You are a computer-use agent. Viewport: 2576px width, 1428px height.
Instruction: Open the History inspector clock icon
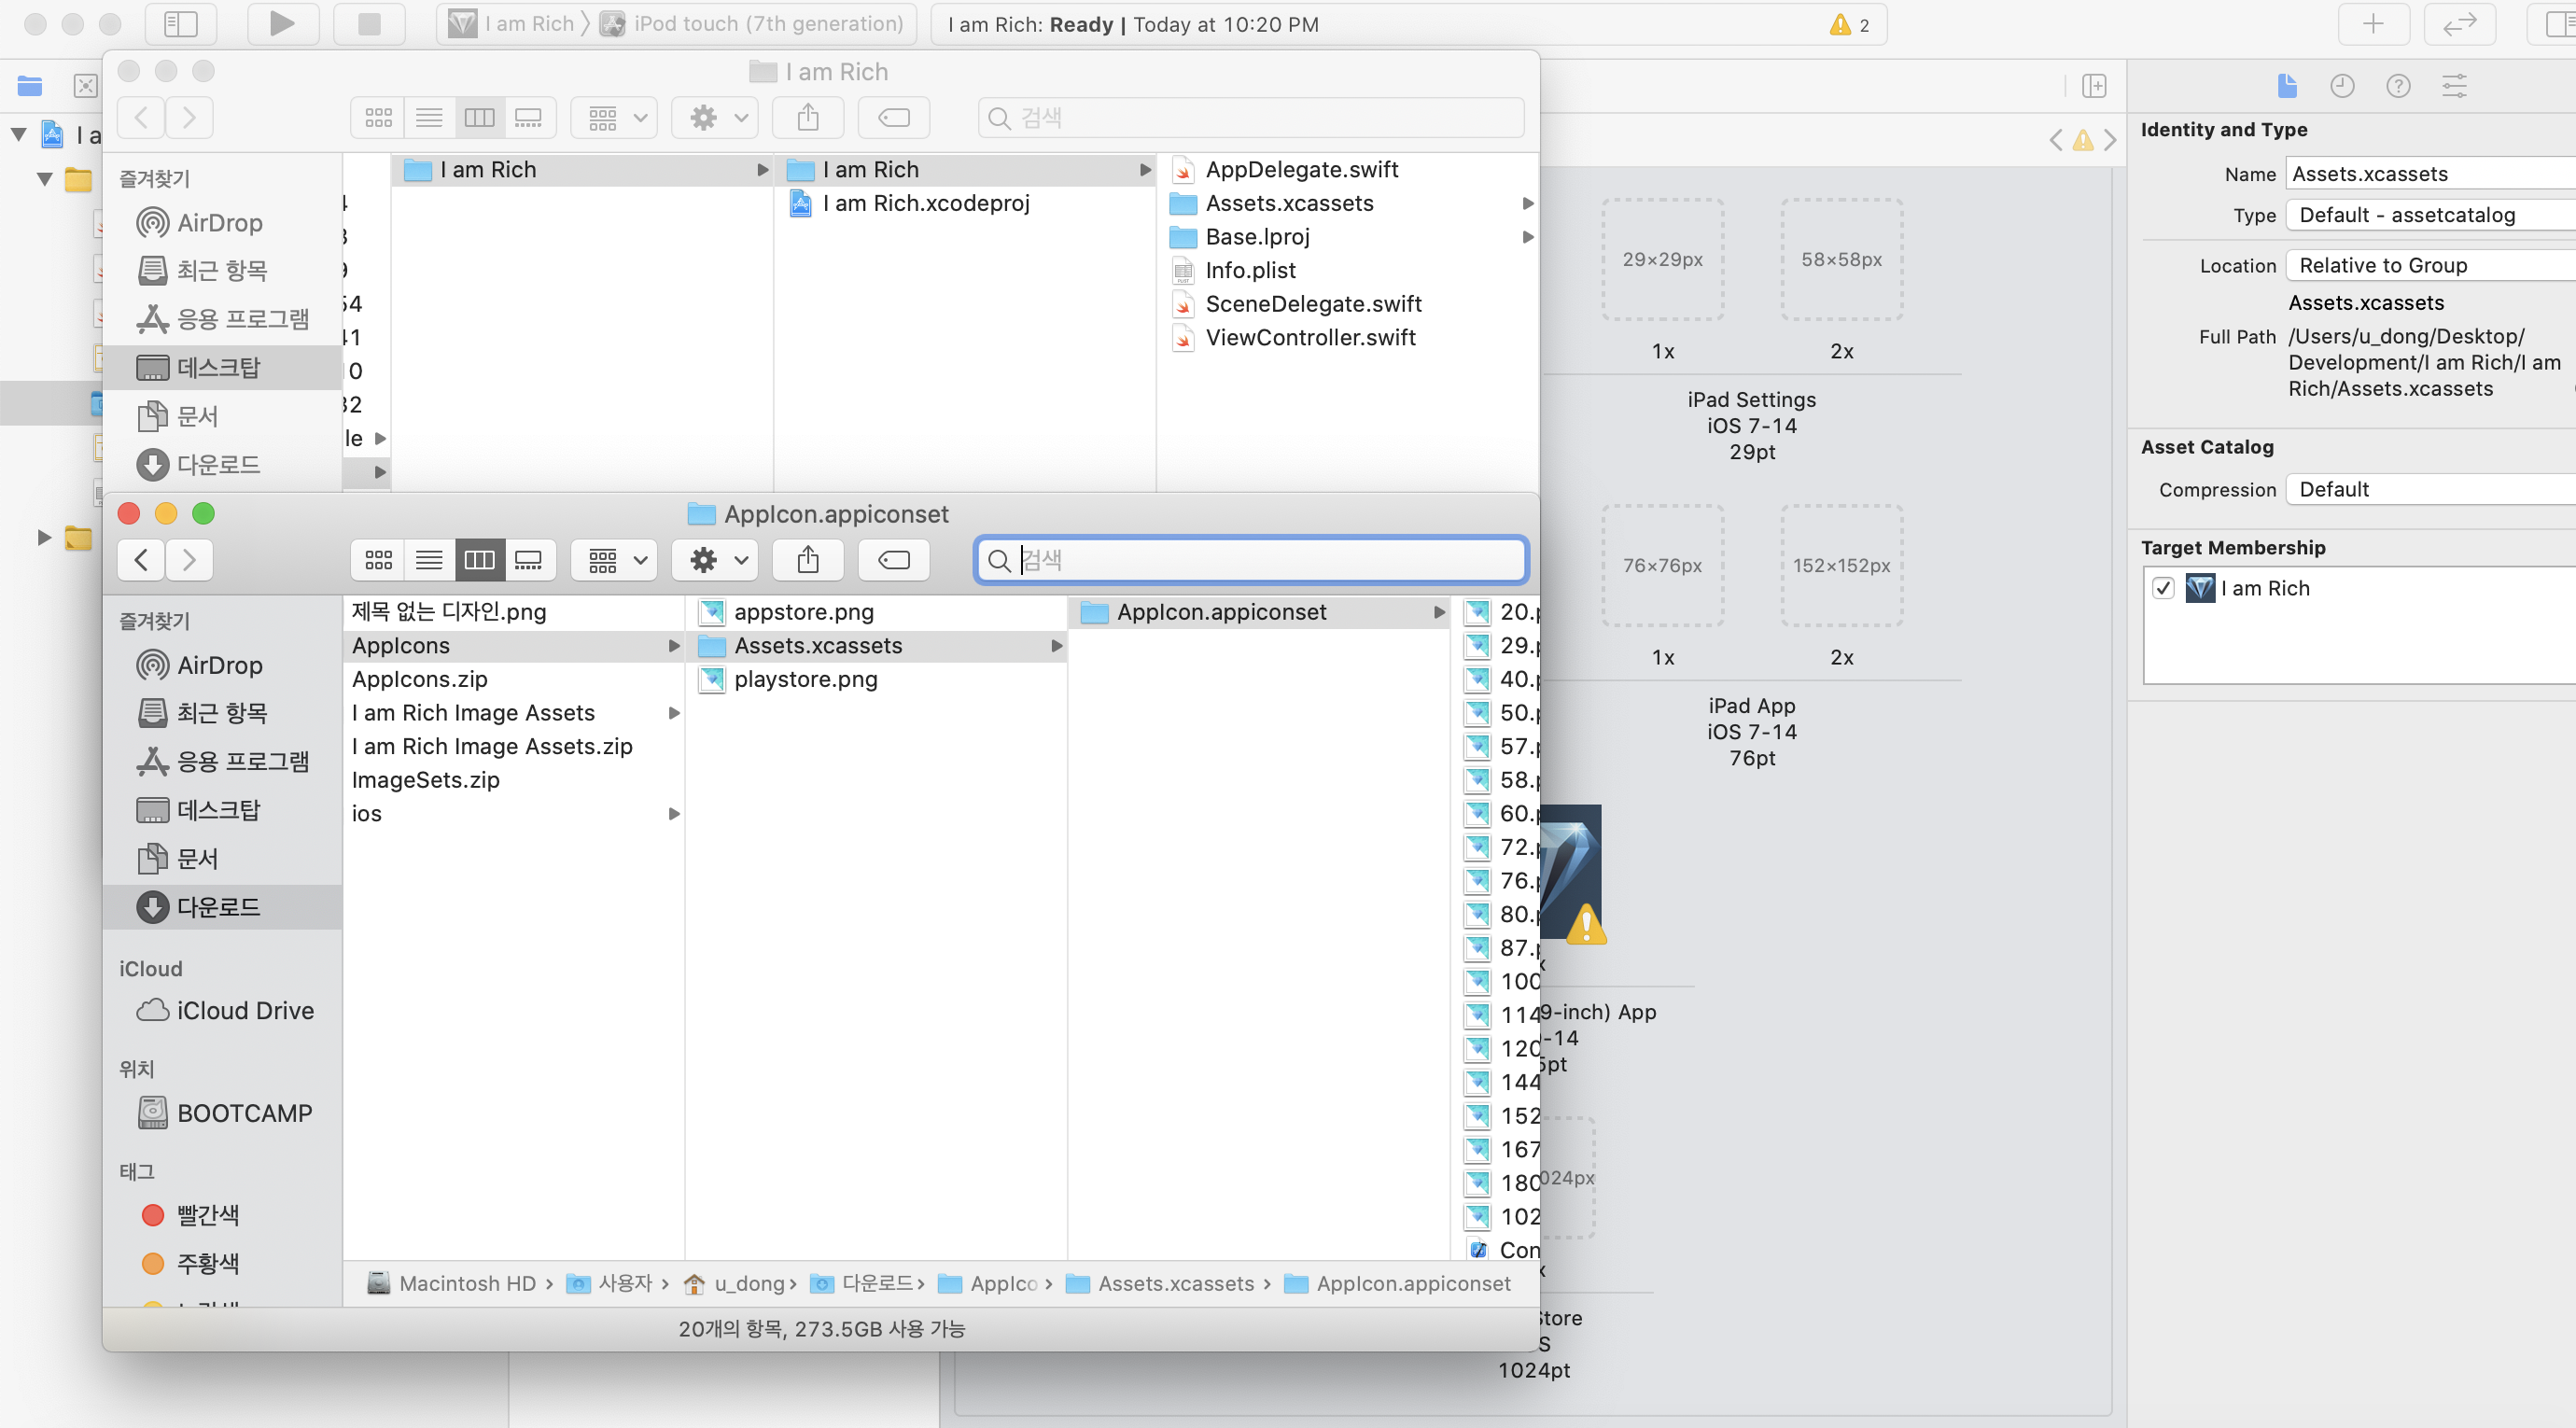(2341, 86)
